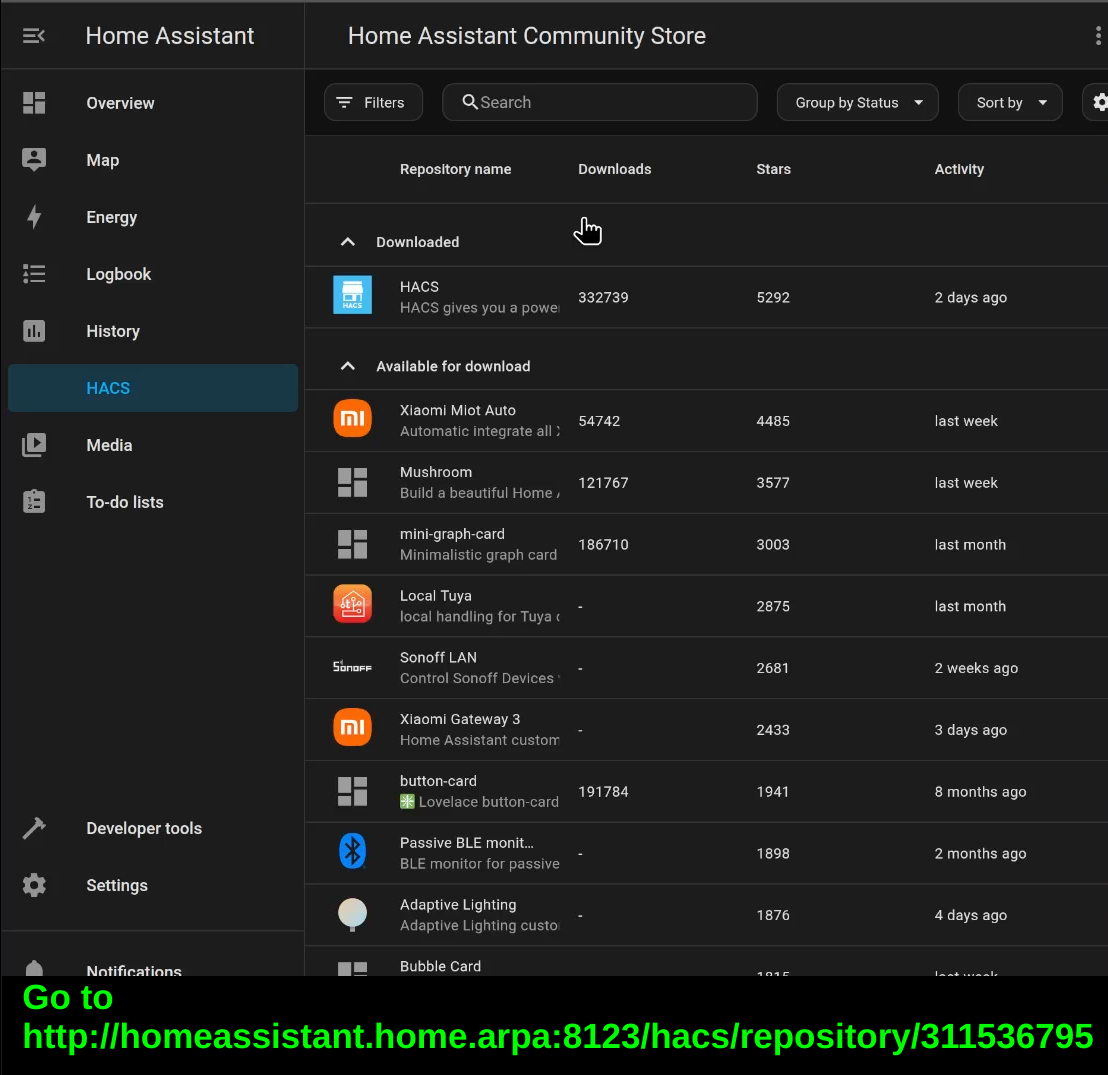Click the Energy lightning bolt icon
This screenshot has width=1108, height=1075.
(34, 217)
